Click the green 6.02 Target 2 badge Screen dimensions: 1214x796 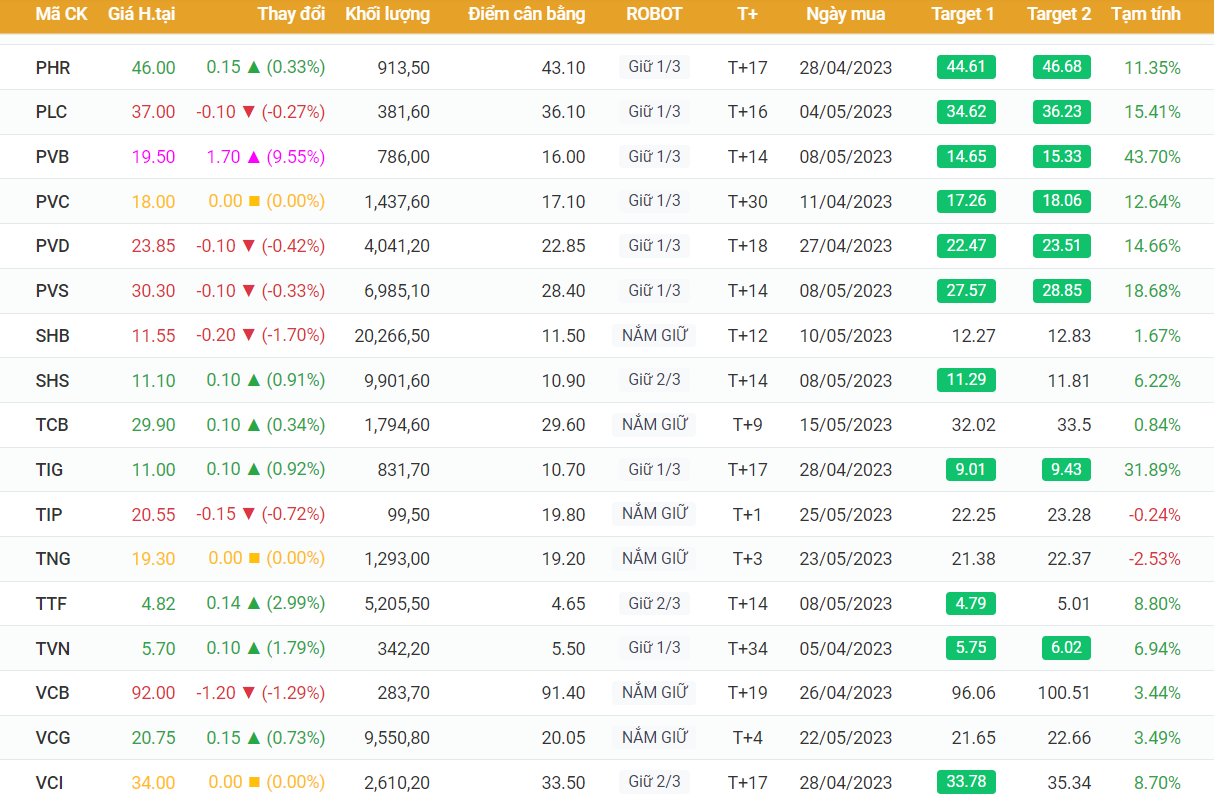[x=1061, y=647]
